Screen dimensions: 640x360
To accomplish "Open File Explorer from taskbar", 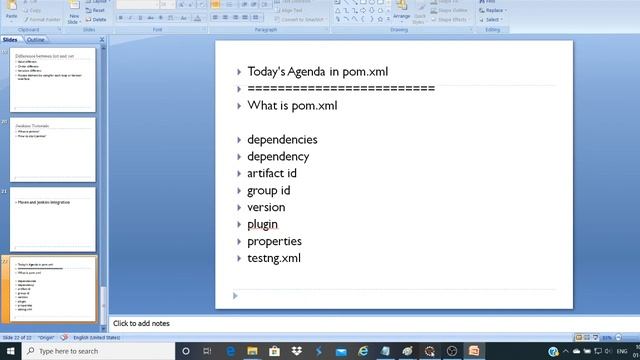I will [x=252, y=351].
